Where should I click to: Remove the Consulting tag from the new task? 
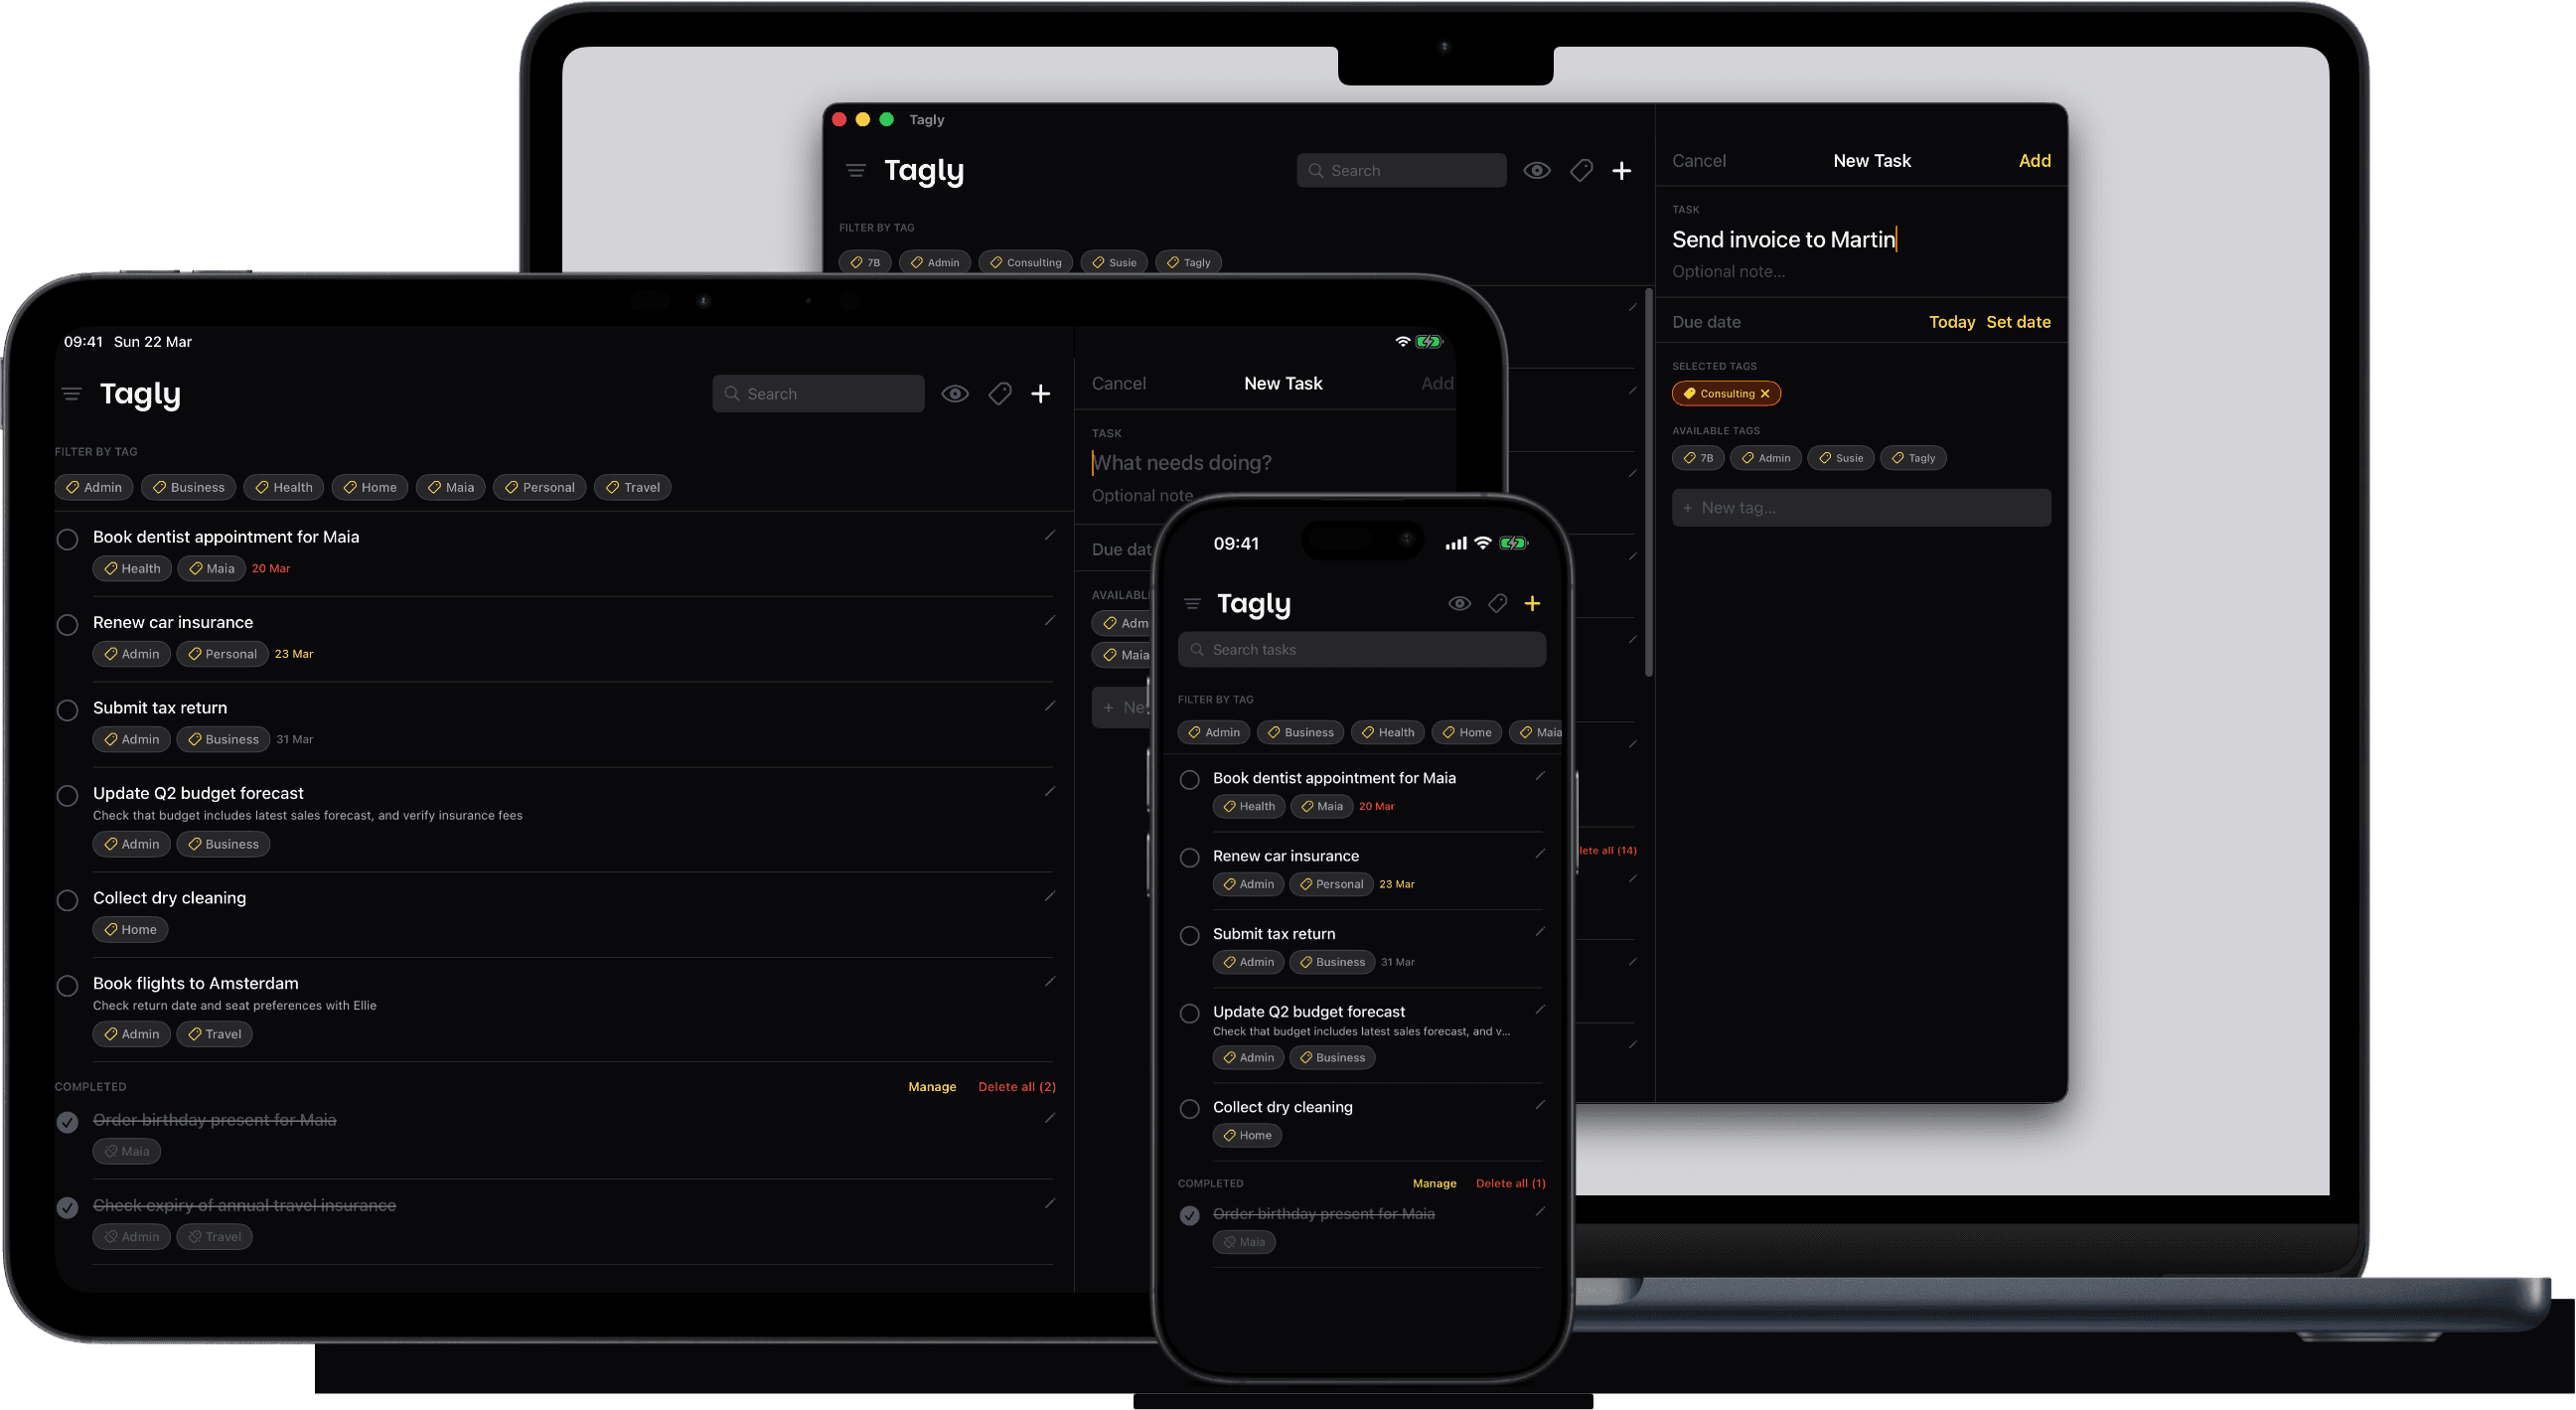(x=1765, y=393)
